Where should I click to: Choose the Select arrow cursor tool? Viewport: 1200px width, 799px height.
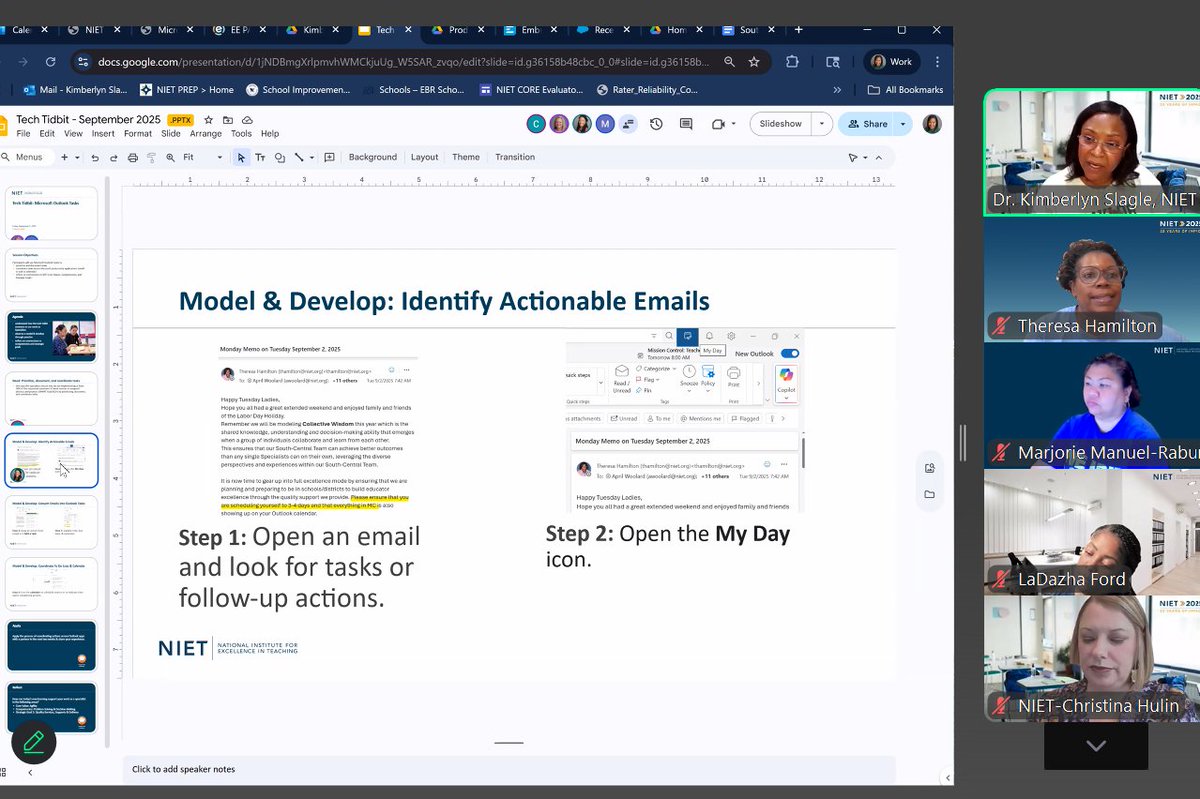[241, 157]
